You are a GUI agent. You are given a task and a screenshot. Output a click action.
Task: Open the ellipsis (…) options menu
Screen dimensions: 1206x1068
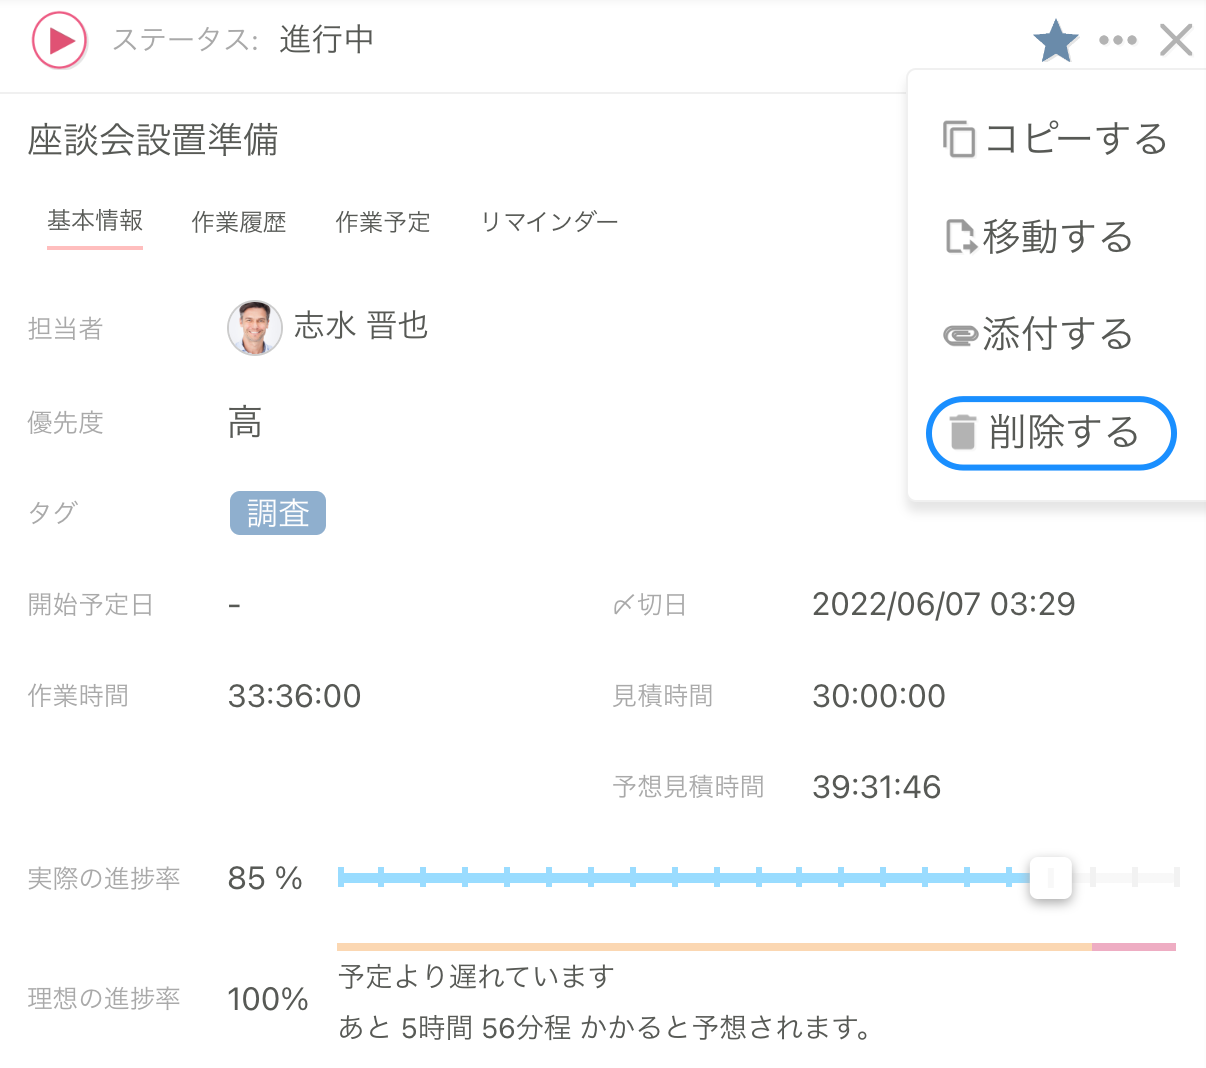1117,40
